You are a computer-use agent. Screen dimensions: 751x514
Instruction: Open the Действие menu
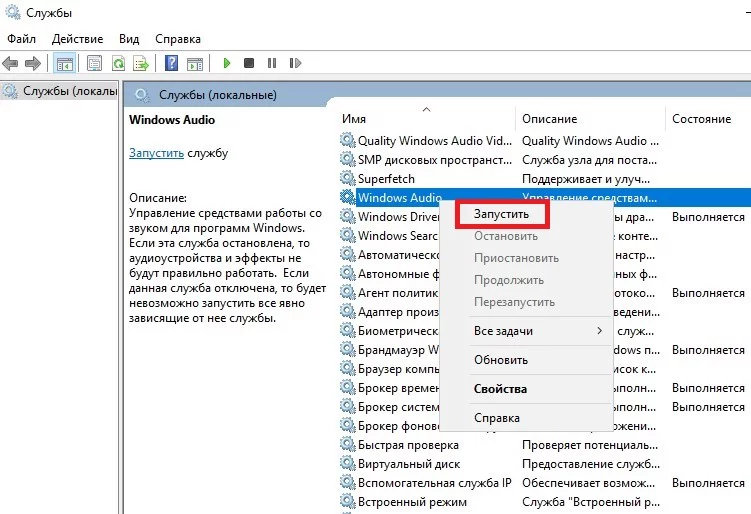(x=78, y=39)
